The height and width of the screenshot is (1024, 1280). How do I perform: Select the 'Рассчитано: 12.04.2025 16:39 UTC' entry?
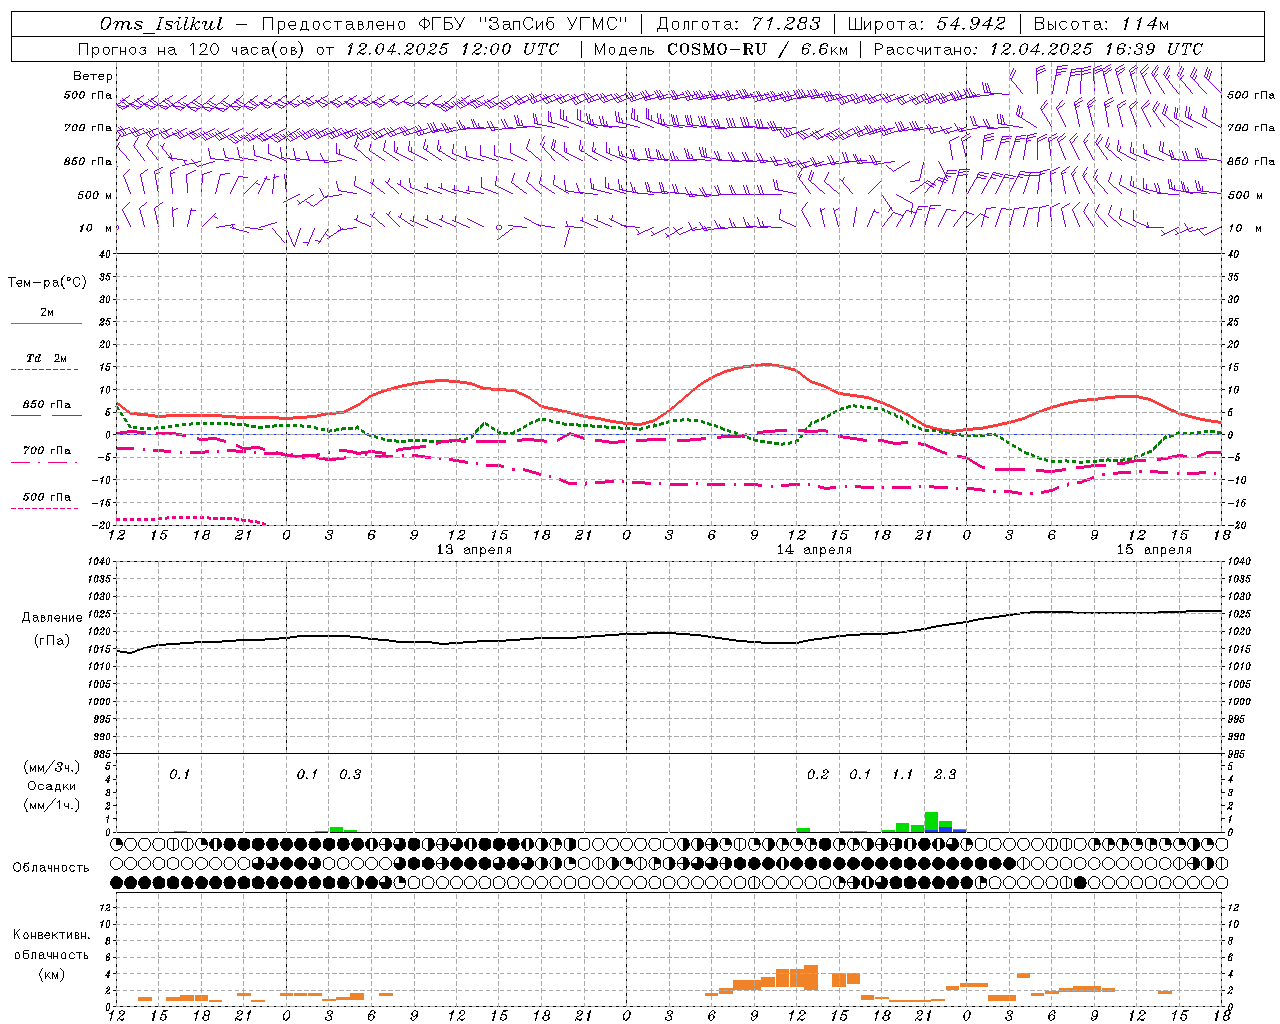pos(1038,49)
